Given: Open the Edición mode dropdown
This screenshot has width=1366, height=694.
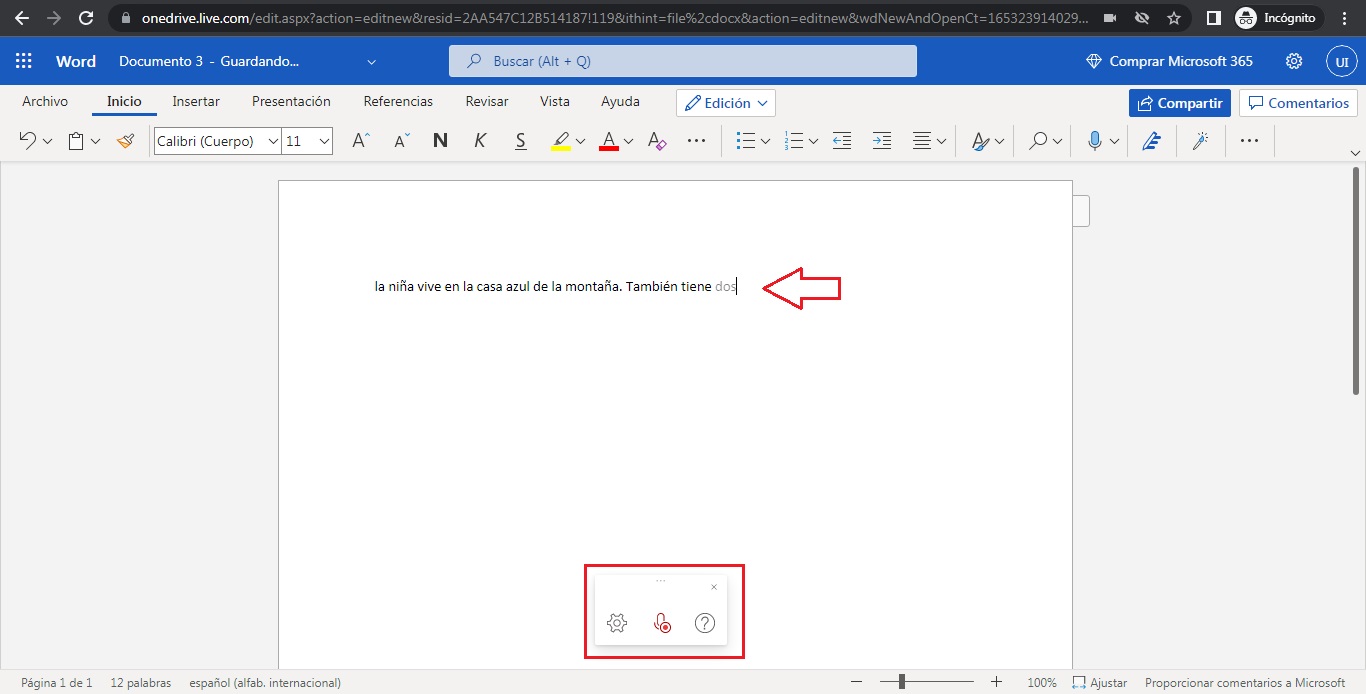Looking at the screenshot, I should coord(725,102).
